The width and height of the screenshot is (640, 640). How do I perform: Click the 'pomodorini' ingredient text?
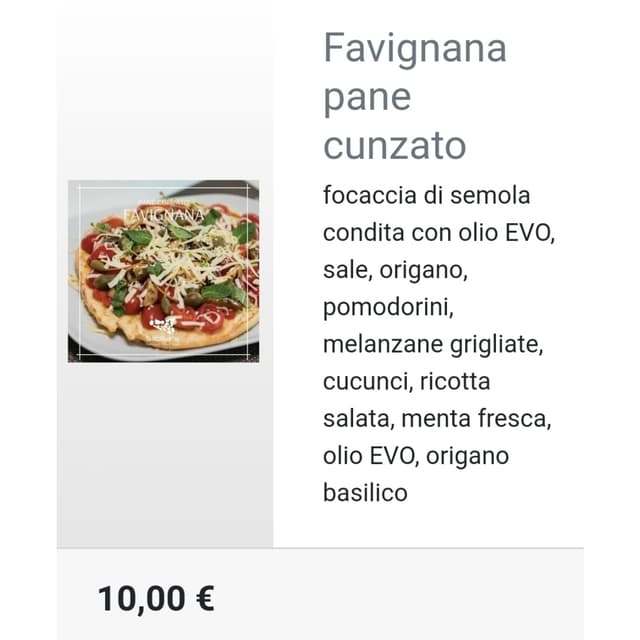pos(388,307)
